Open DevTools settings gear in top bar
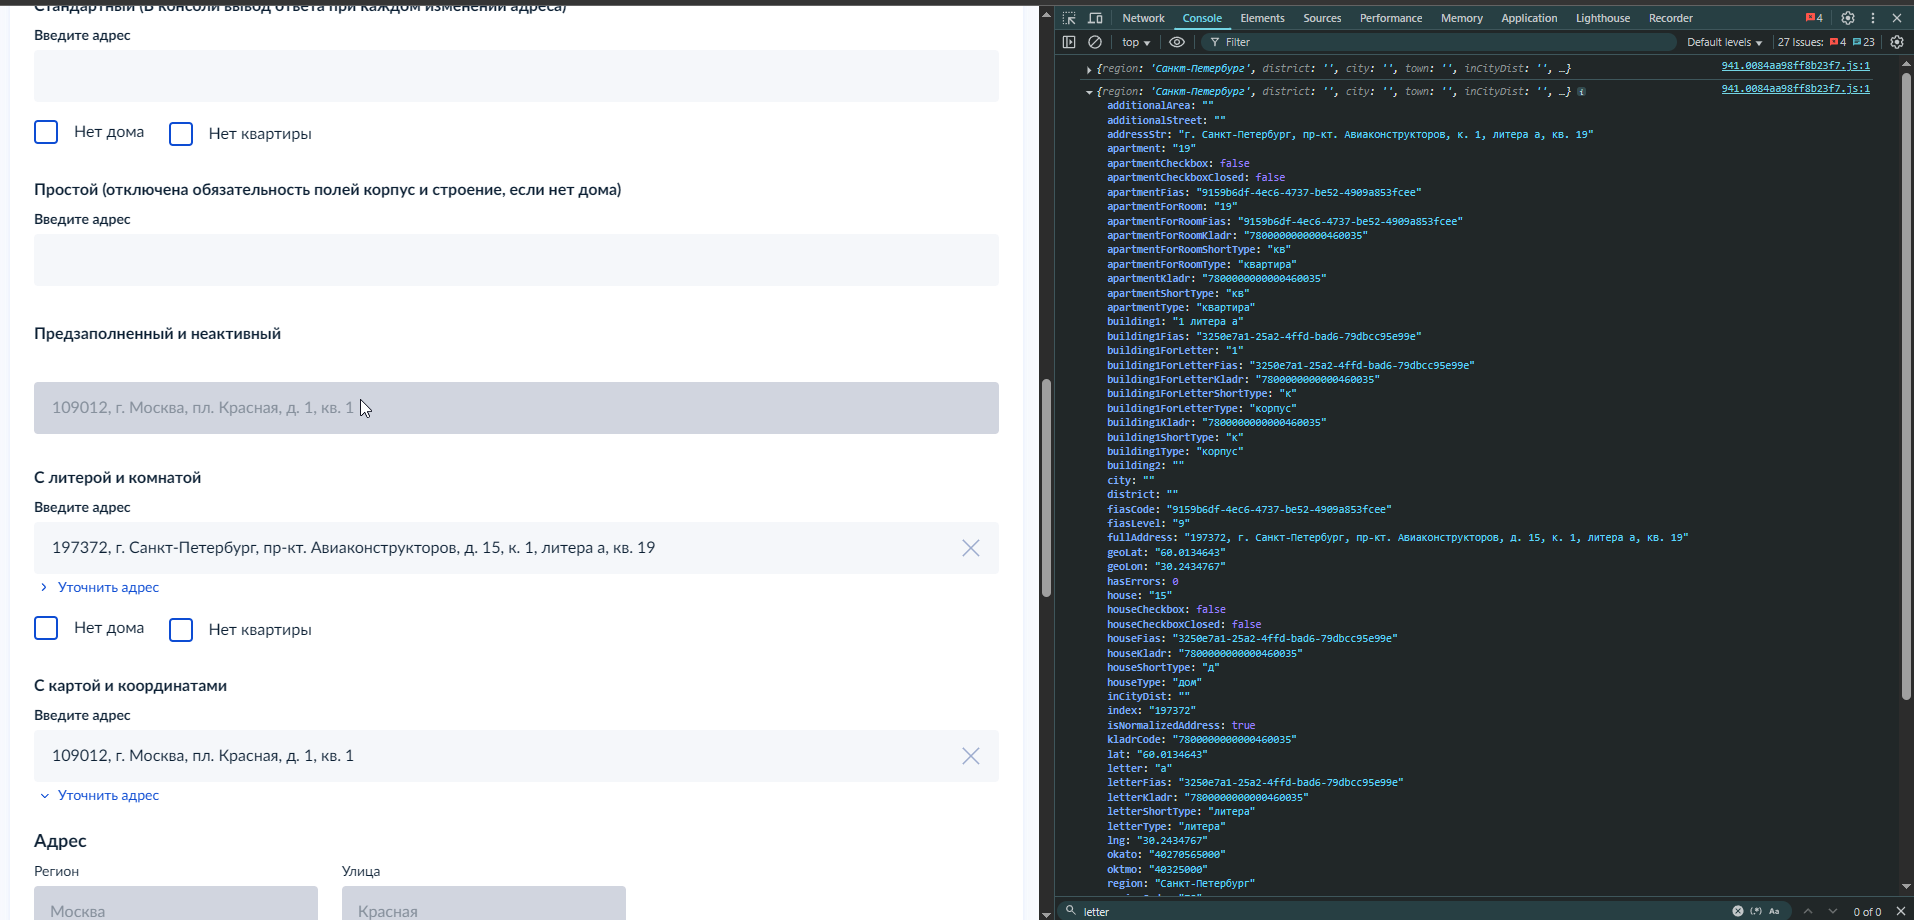This screenshot has width=1914, height=920. click(x=1848, y=18)
